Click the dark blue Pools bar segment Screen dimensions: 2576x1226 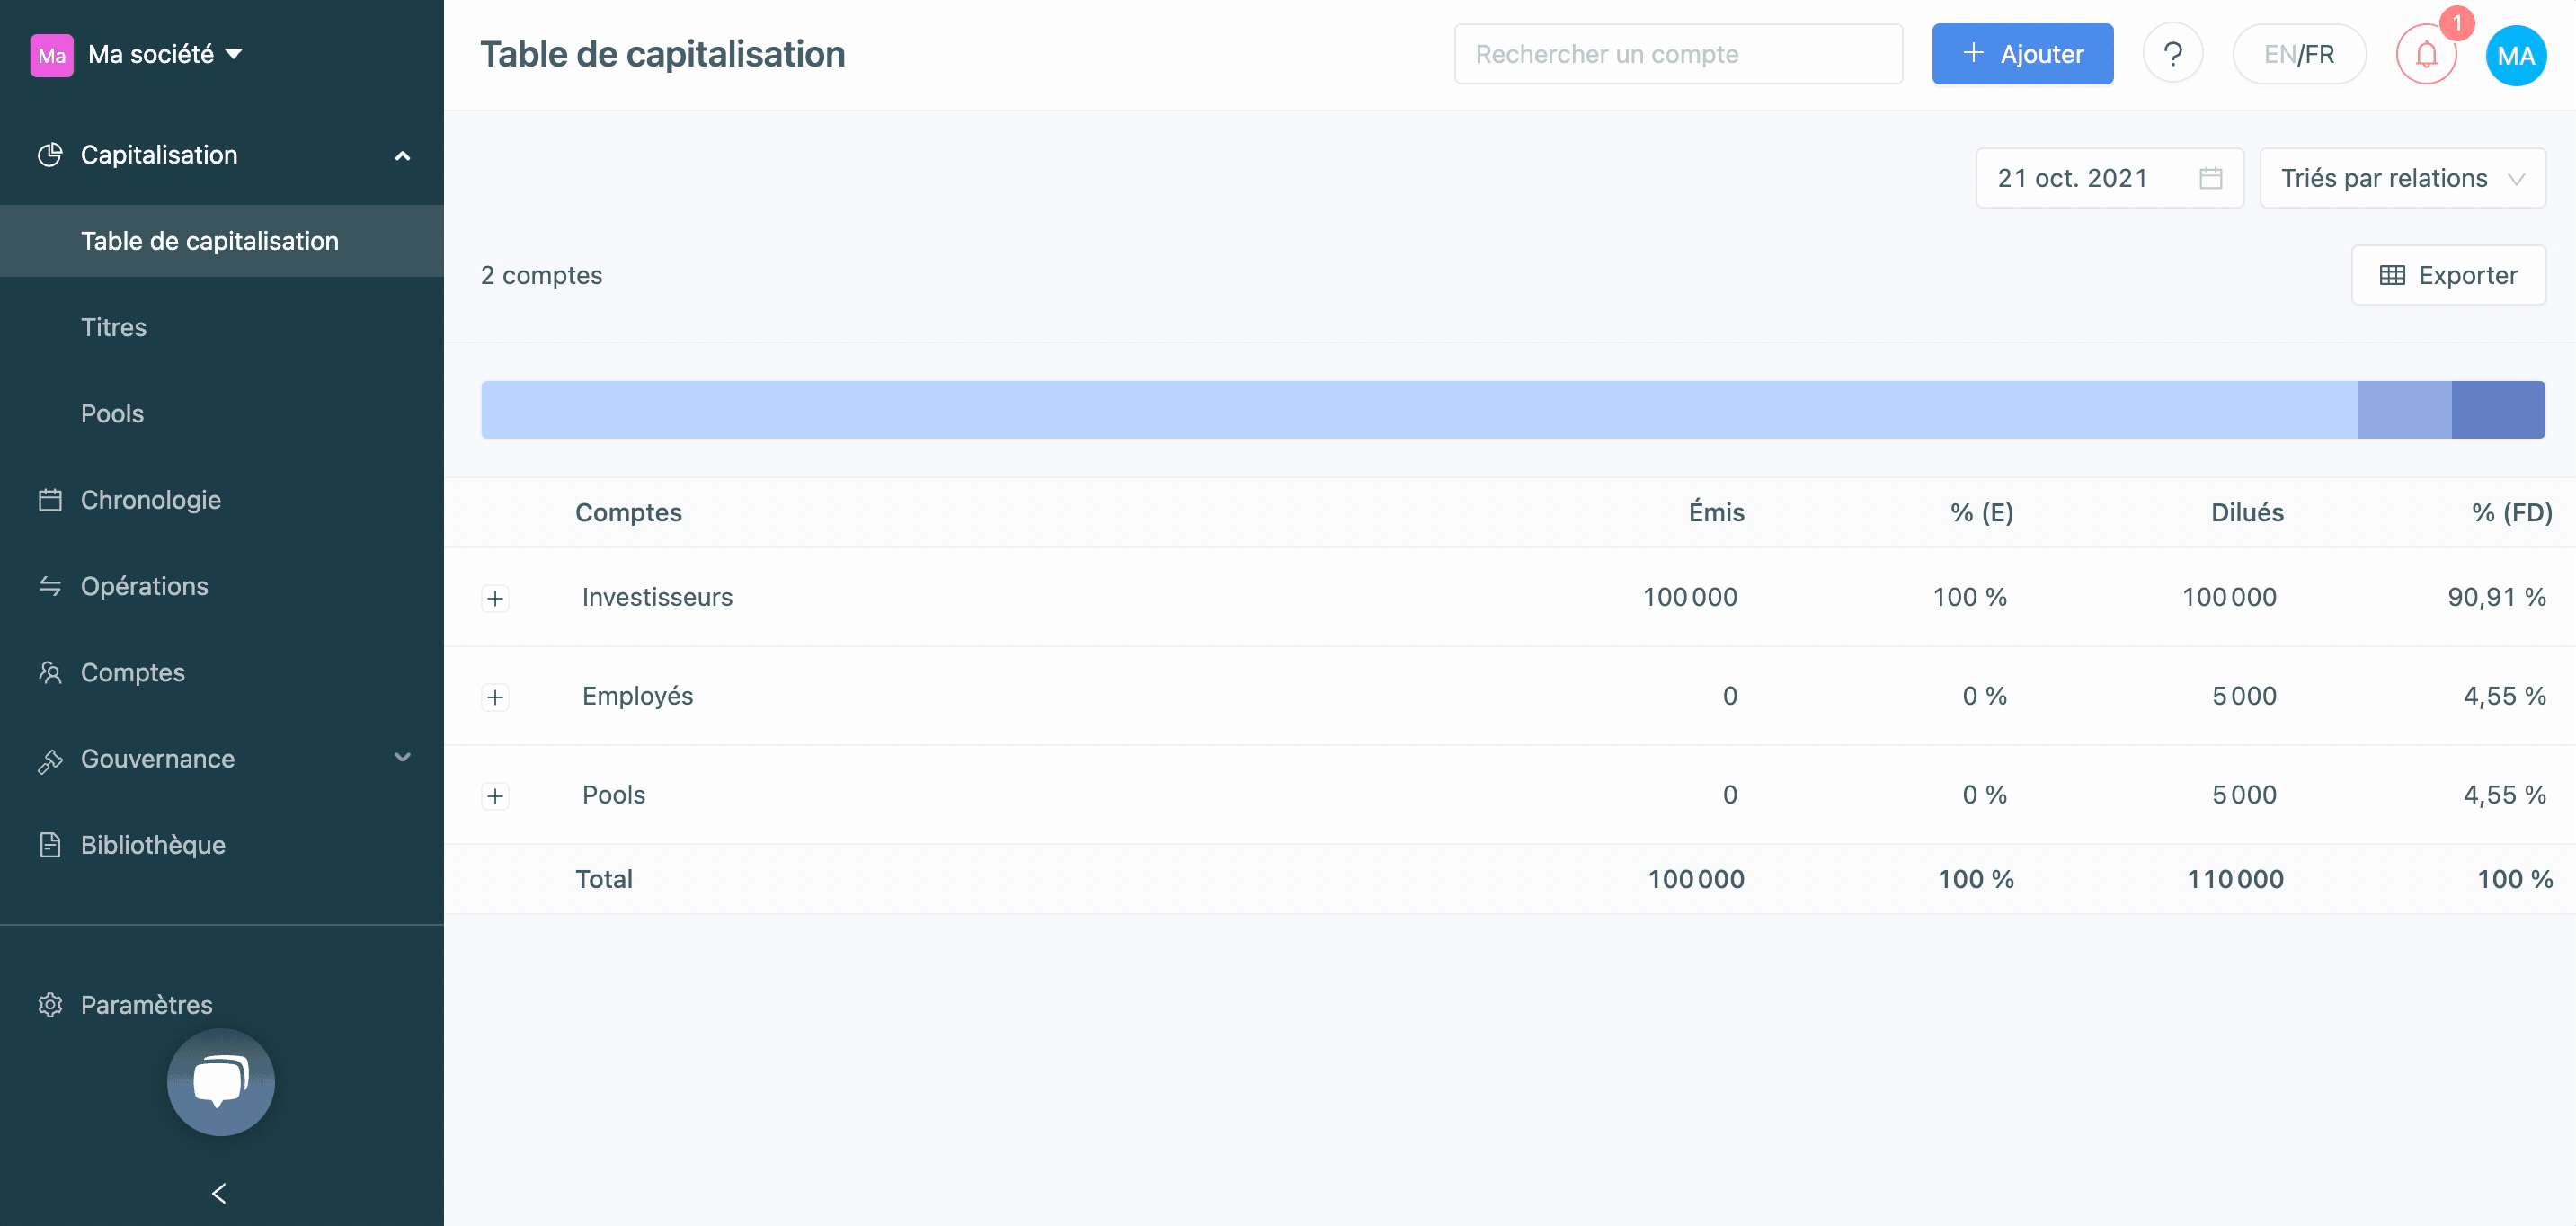pyautogui.click(x=2498, y=410)
